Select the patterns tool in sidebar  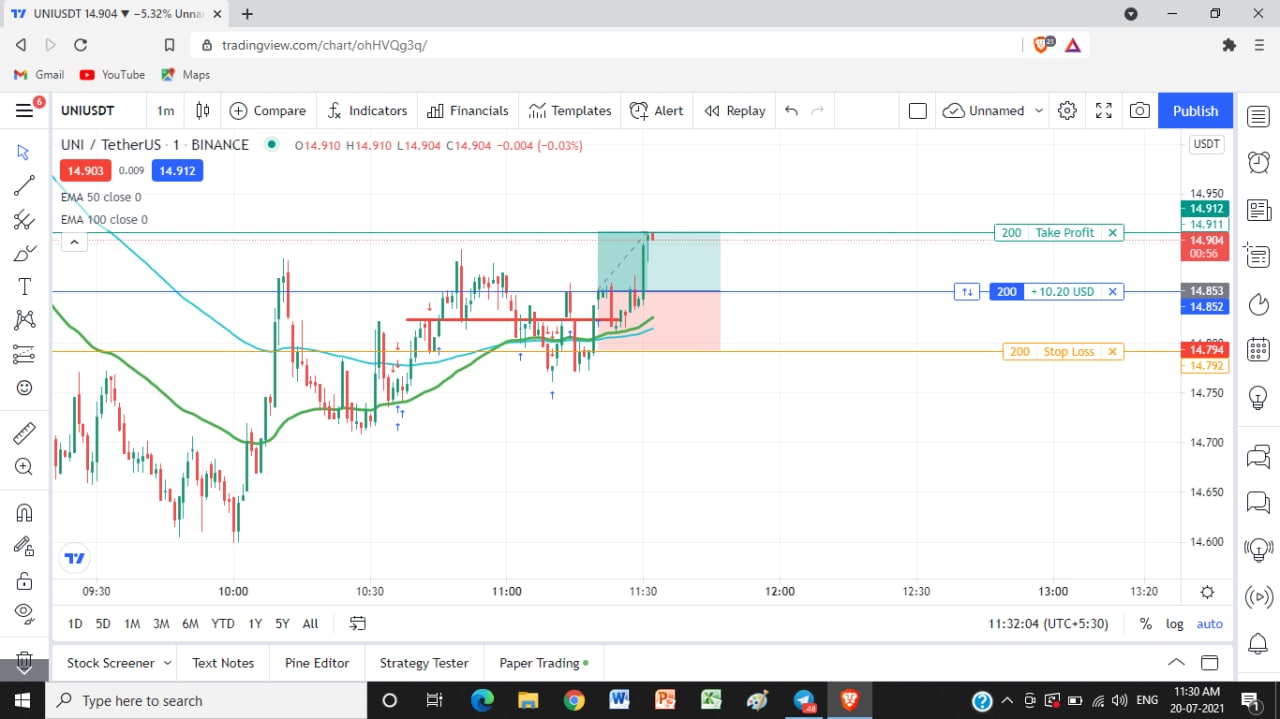pos(24,320)
